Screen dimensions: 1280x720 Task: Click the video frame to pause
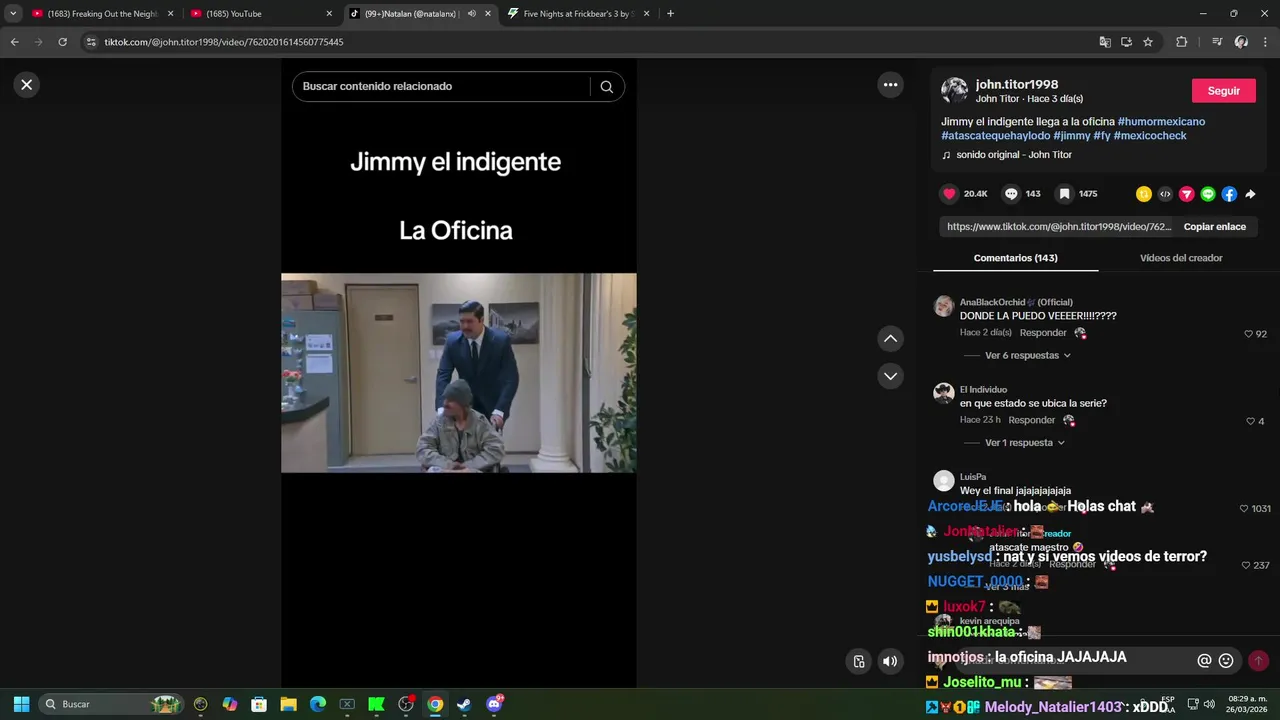coord(458,373)
